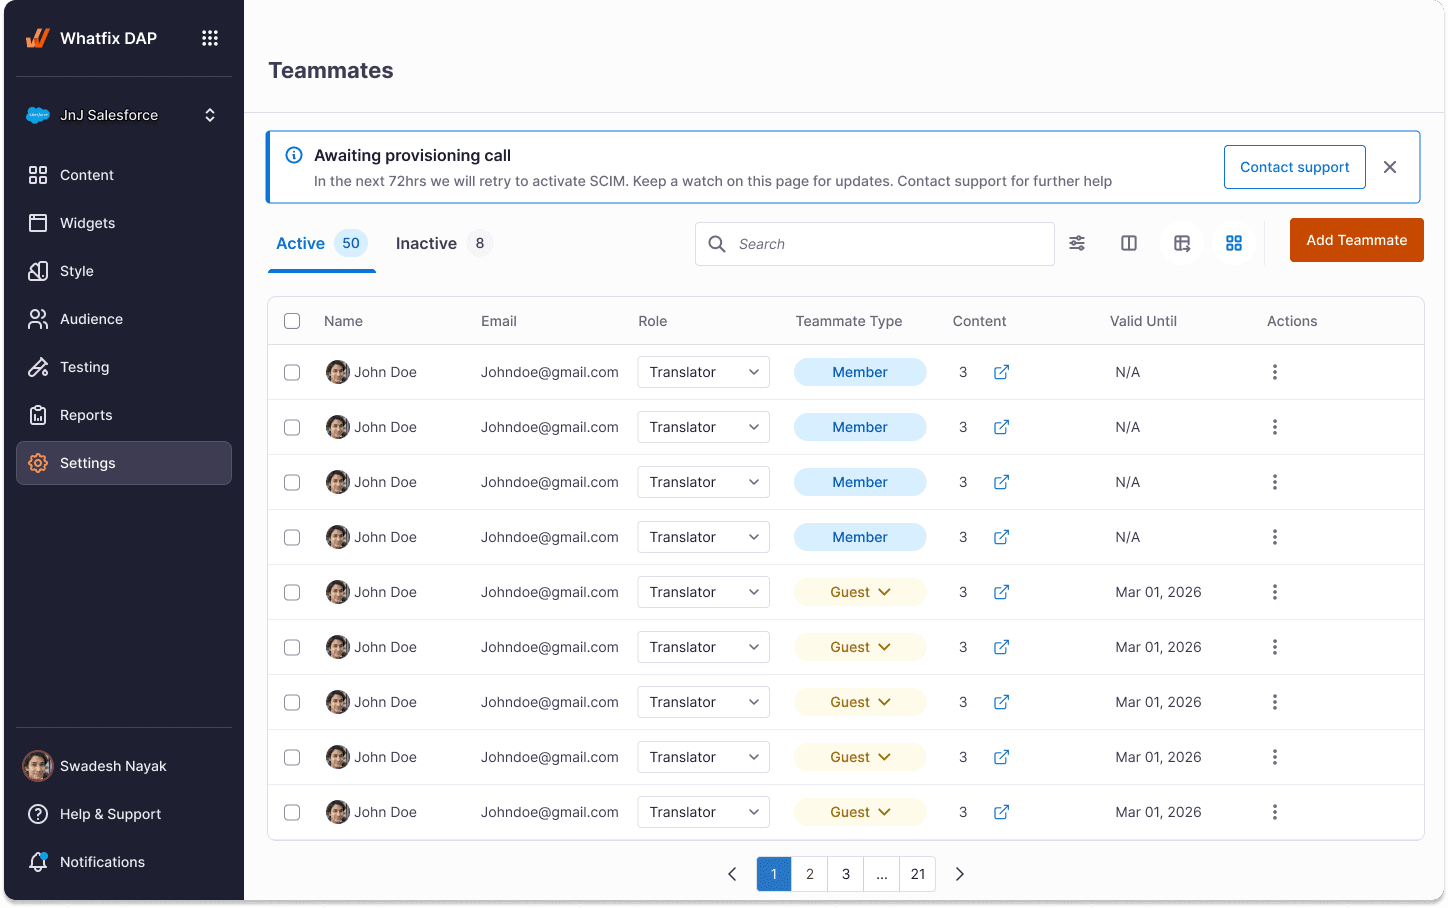The image size is (1448, 908).
Task: Tick the select-all checkbox in table header
Action: (292, 321)
